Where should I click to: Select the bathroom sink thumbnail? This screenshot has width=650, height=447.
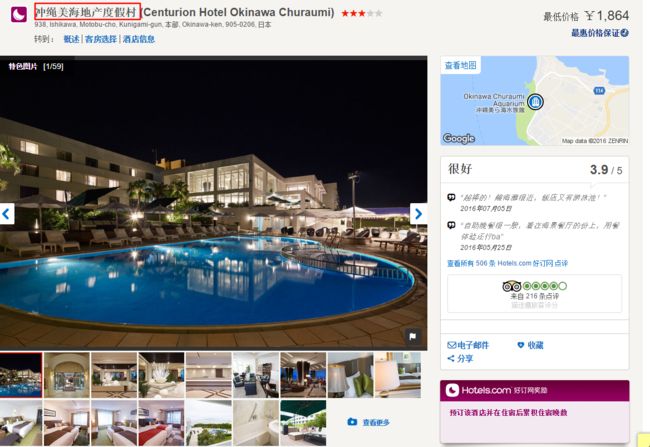click(x=256, y=423)
